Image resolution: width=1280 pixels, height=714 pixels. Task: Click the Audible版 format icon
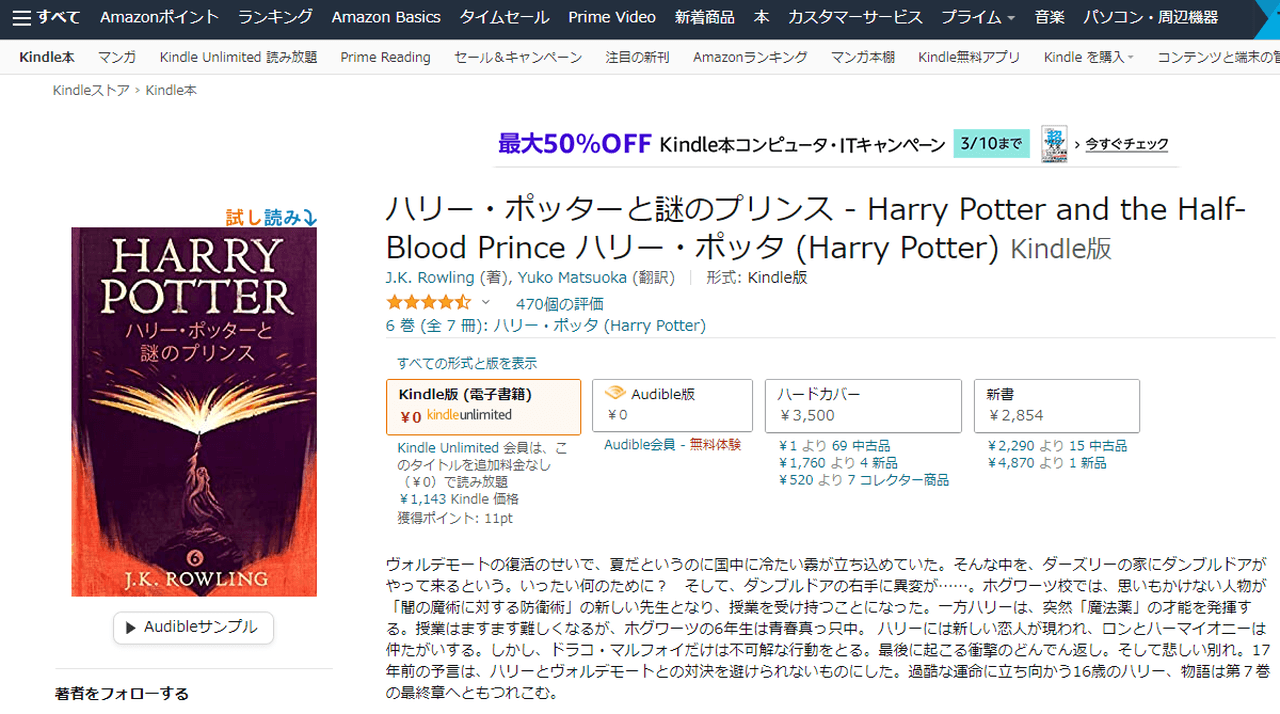click(615, 394)
